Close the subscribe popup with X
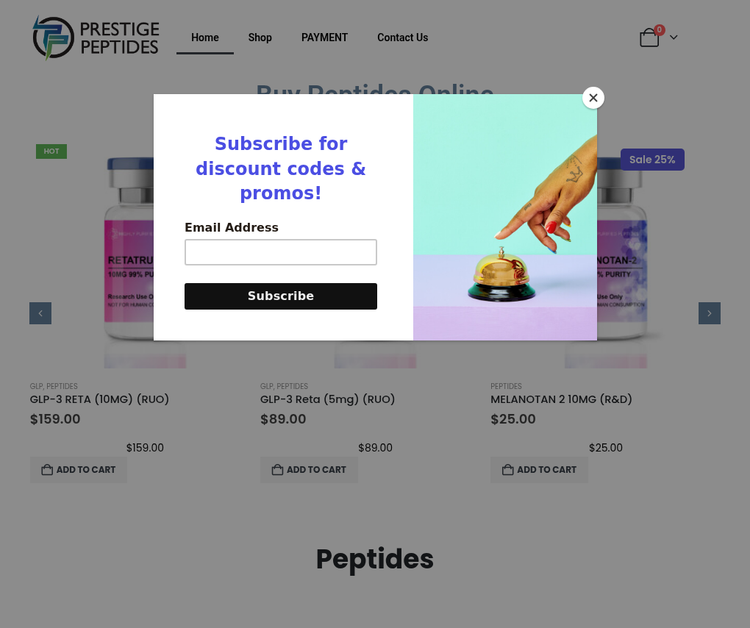The height and width of the screenshot is (628, 750). click(x=593, y=98)
